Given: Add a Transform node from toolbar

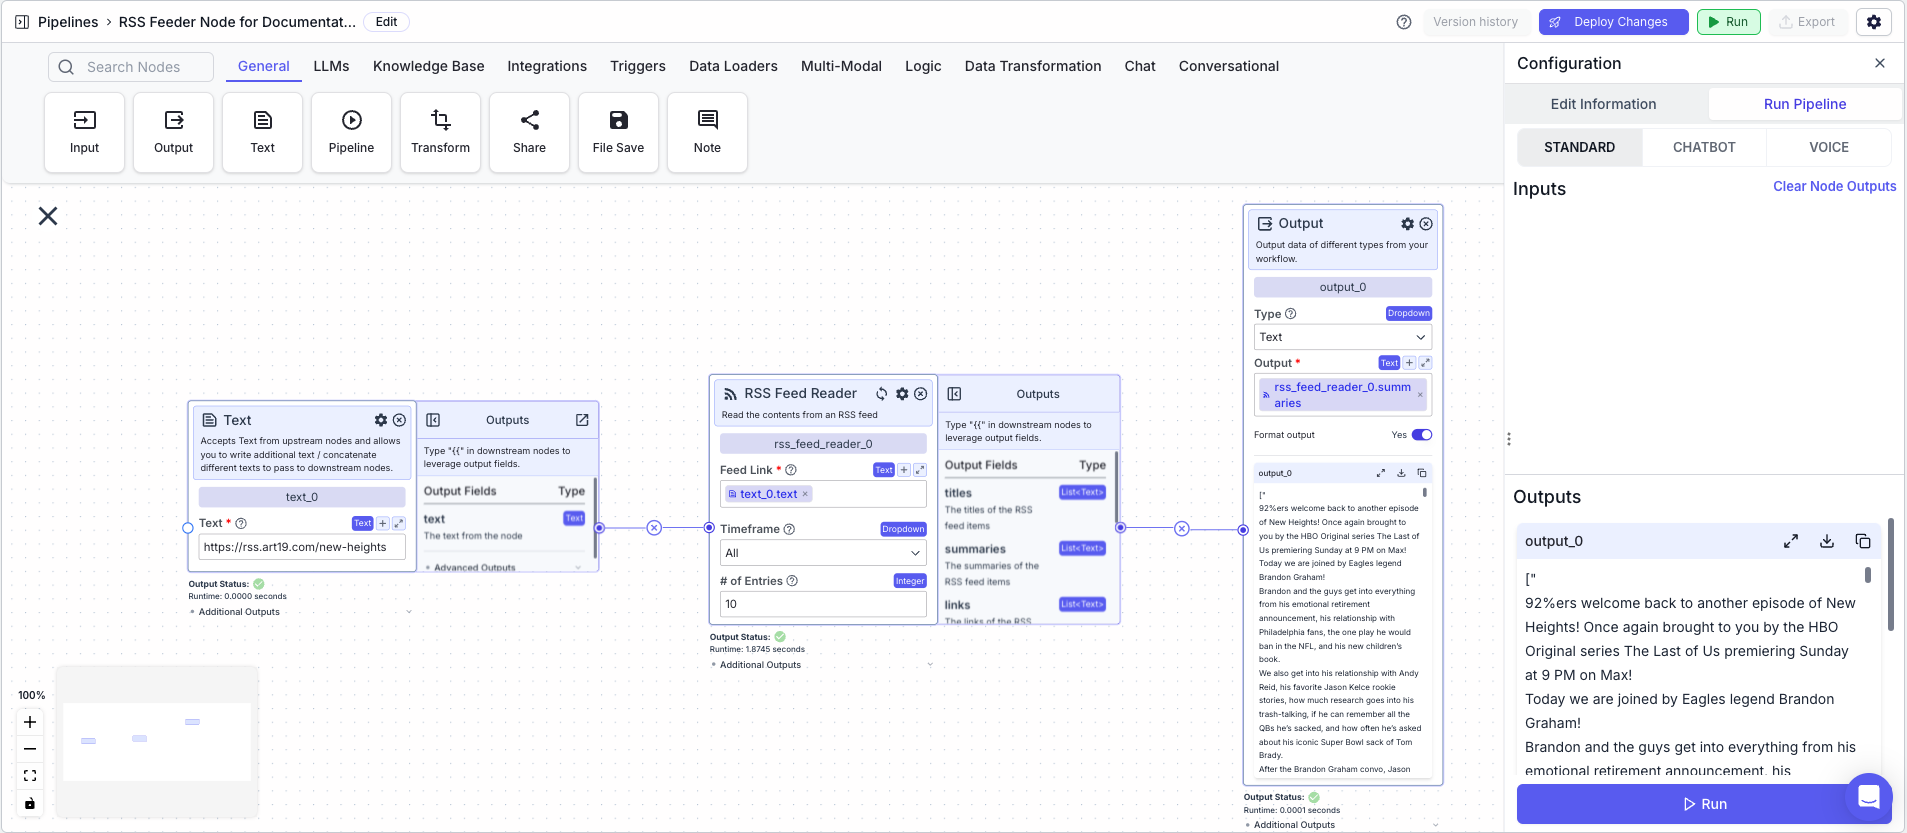Looking at the screenshot, I should [x=440, y=132].
